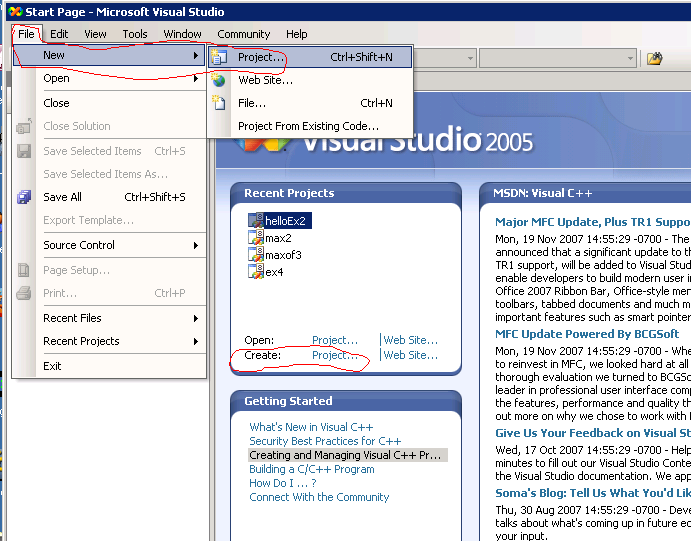This screenshot has width=695, height=545.
Task: Select Open in the File menu
Action: [x=109, y=78]
